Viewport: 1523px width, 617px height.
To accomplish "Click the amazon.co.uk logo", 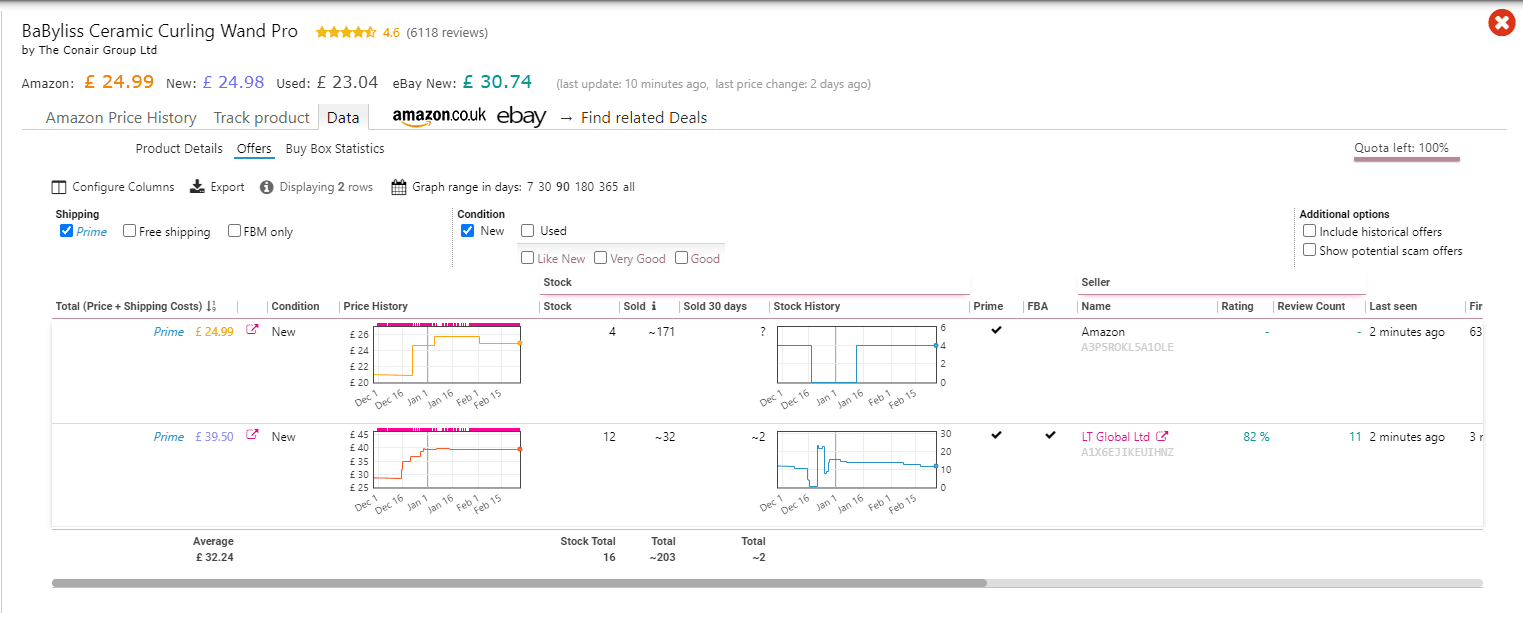I will [x=438, y=116].
